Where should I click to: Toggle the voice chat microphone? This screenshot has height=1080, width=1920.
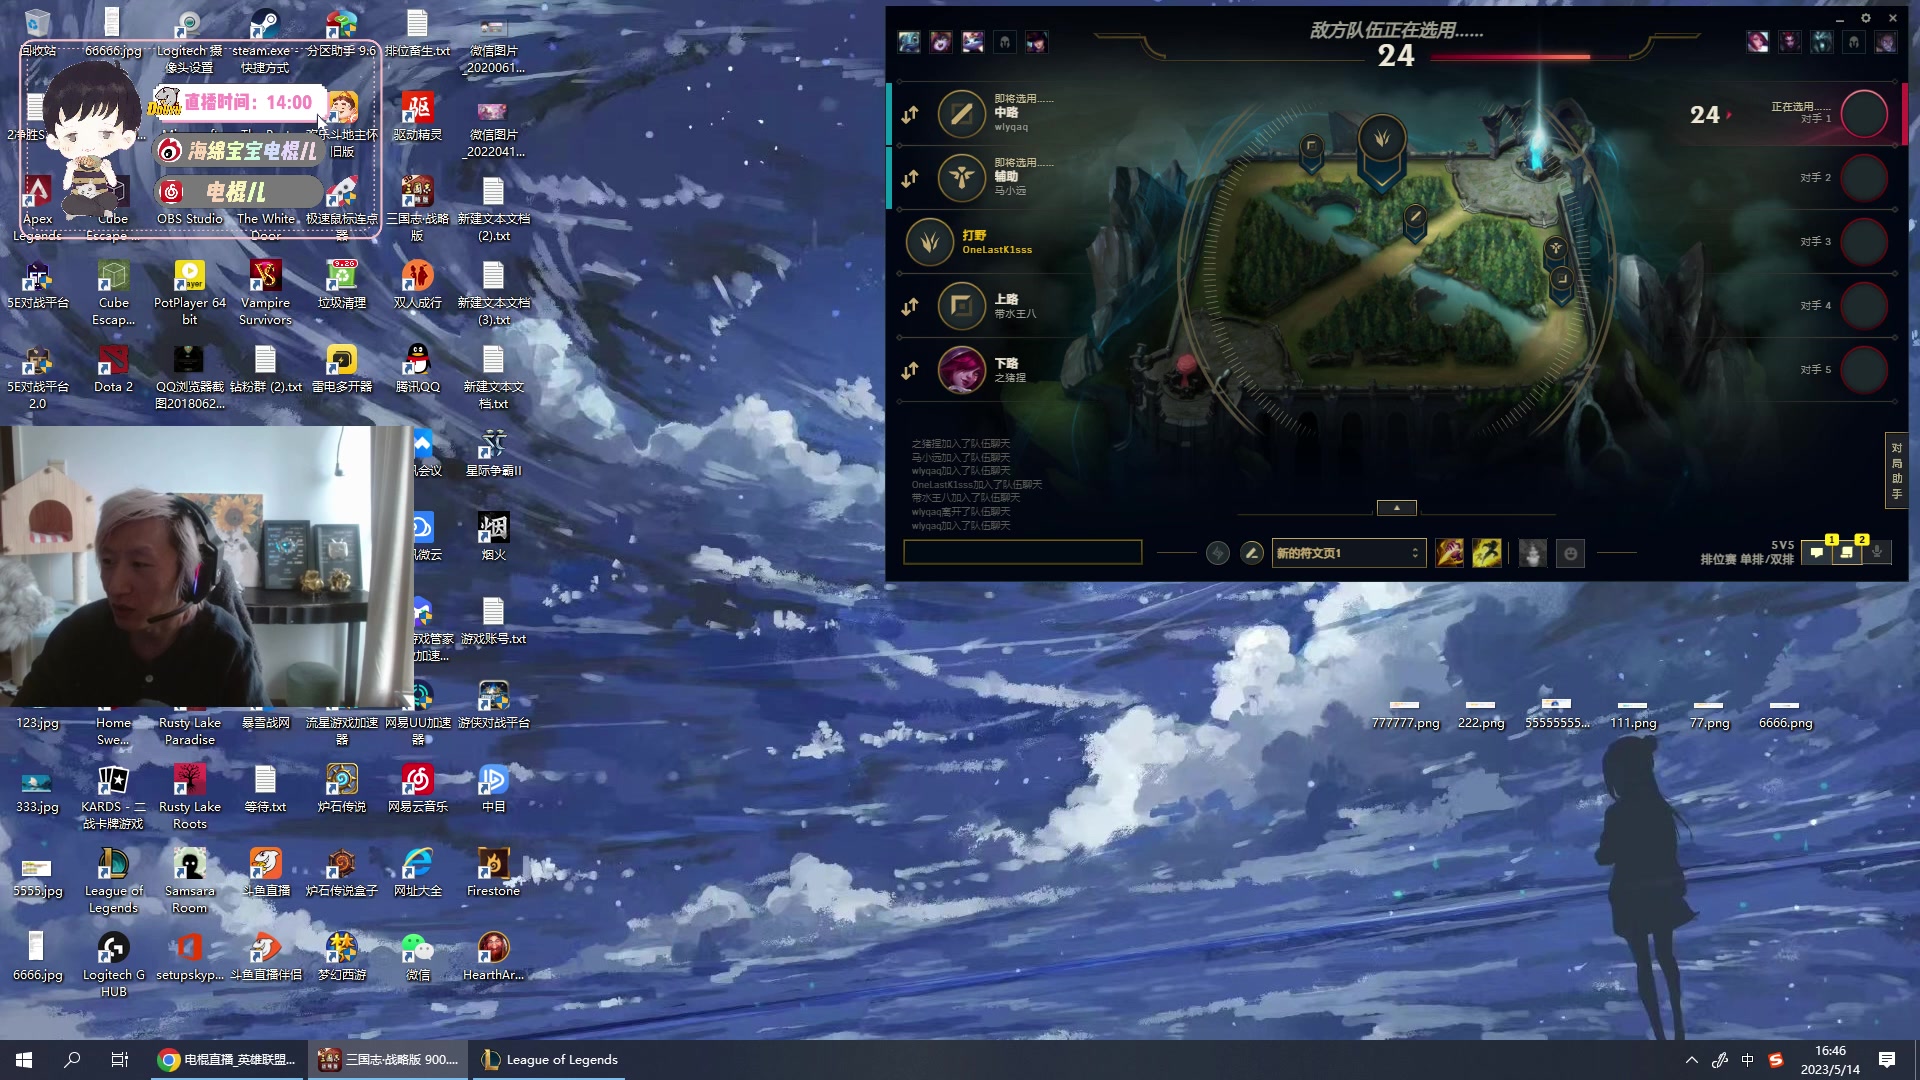1877,552
